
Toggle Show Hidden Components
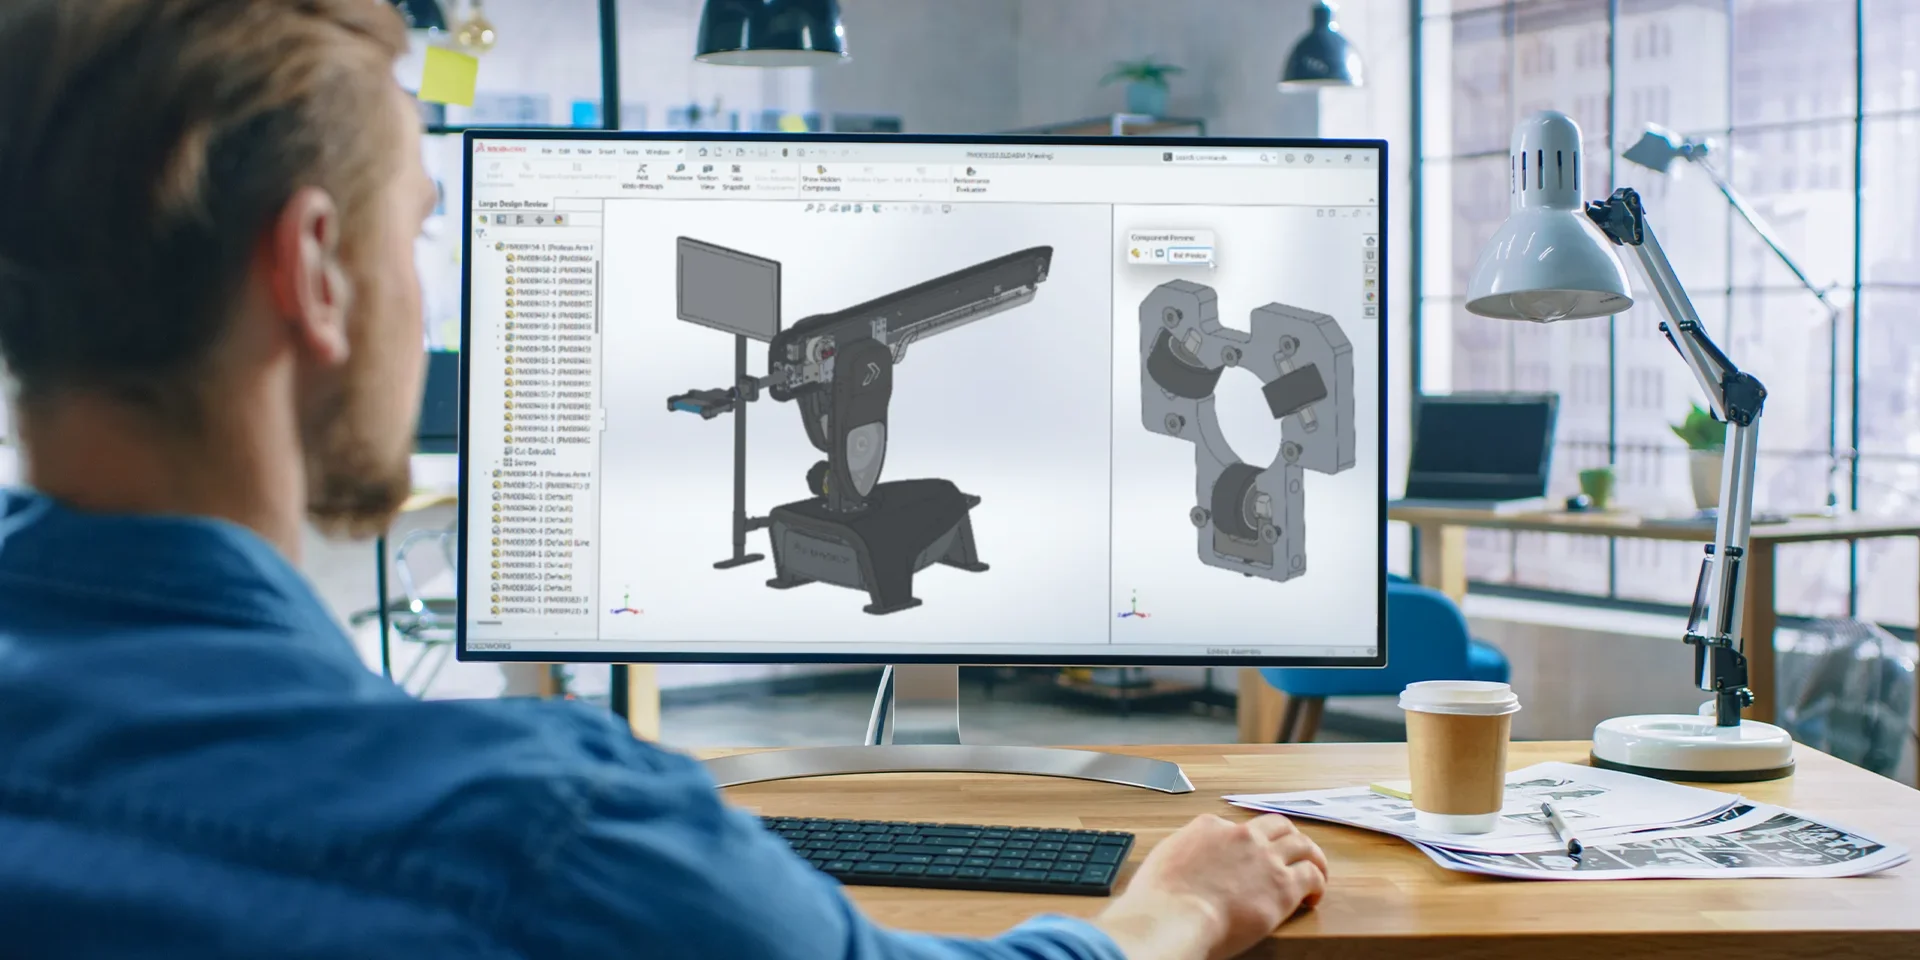[x=822, y=170]
